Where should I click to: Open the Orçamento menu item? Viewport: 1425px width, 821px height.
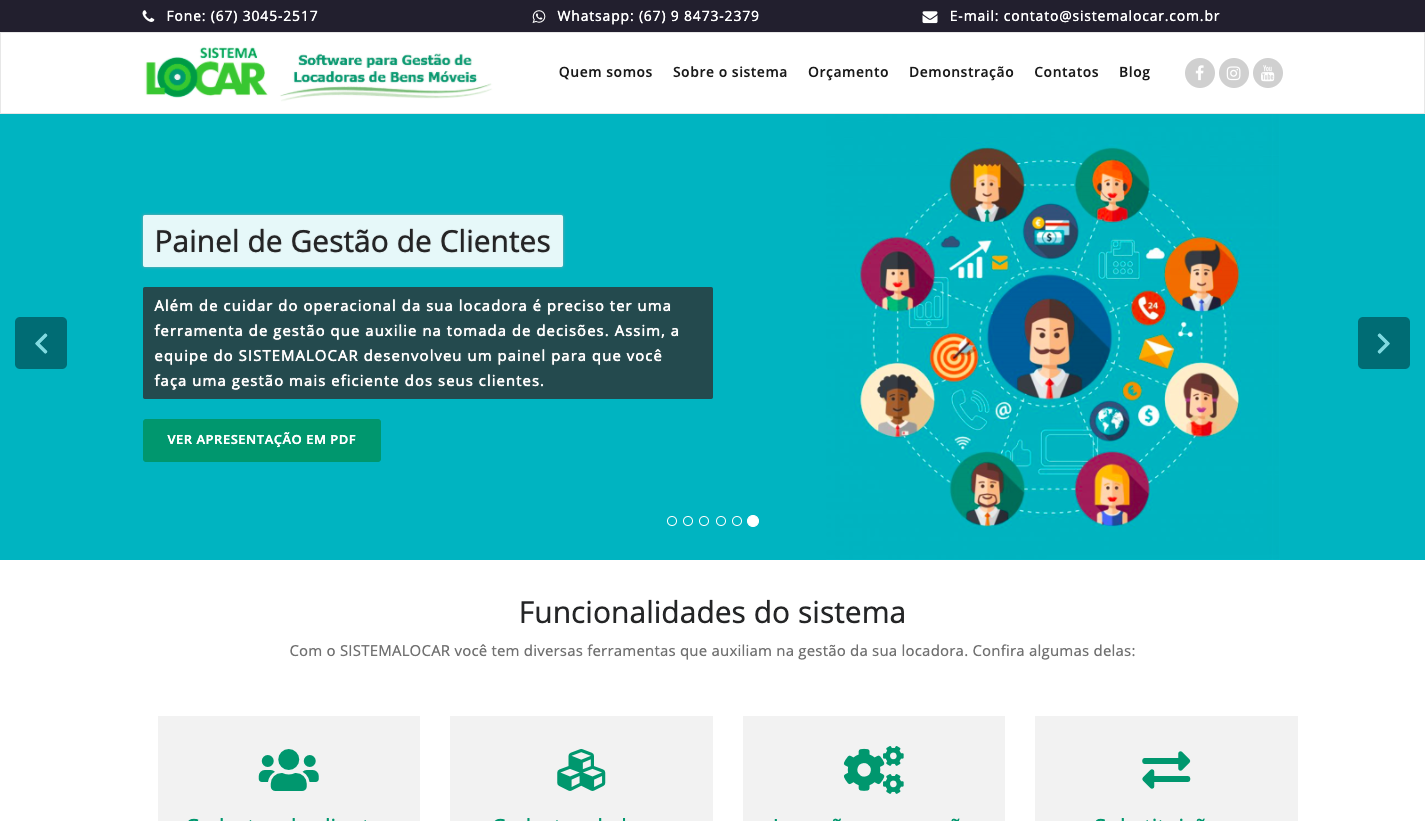(848, 72)
